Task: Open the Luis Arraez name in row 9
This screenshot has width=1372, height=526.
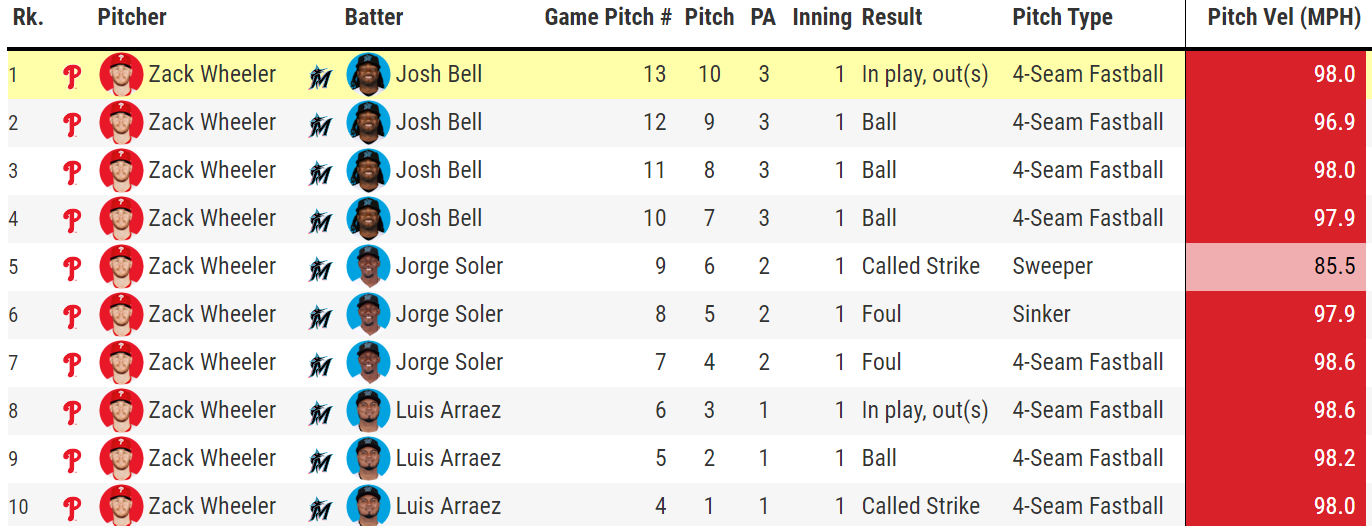Action: (x=448, y=458)
